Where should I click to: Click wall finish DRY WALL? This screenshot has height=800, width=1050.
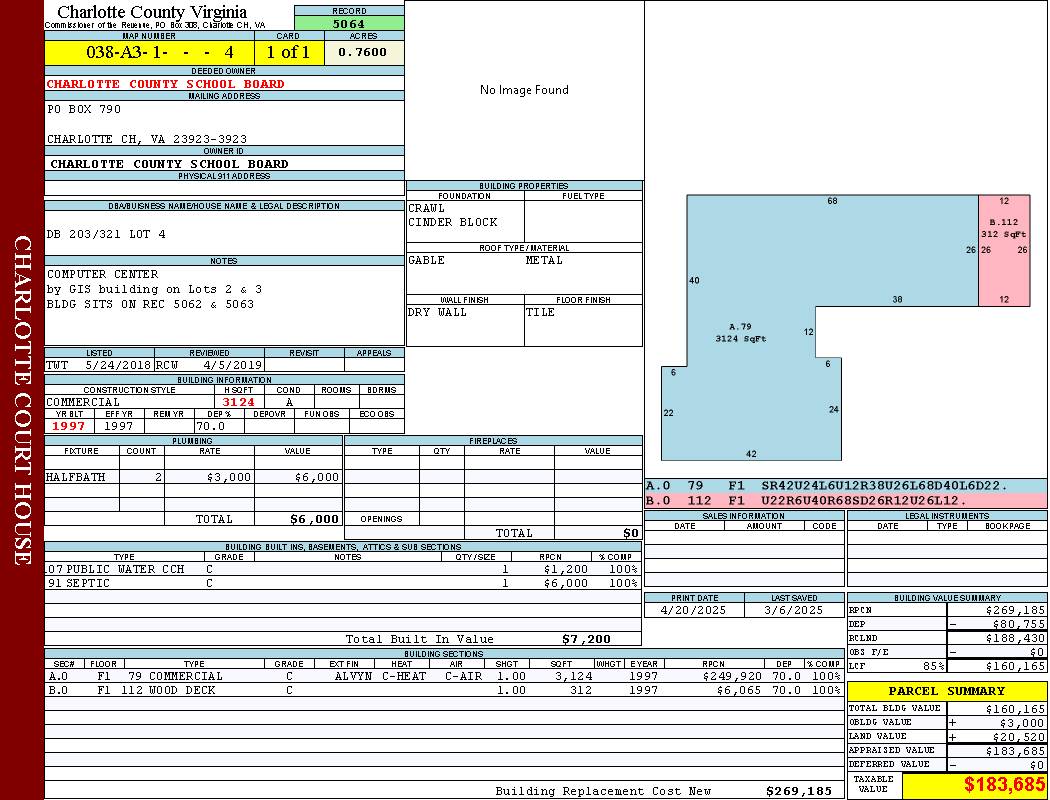pos(437,312)
